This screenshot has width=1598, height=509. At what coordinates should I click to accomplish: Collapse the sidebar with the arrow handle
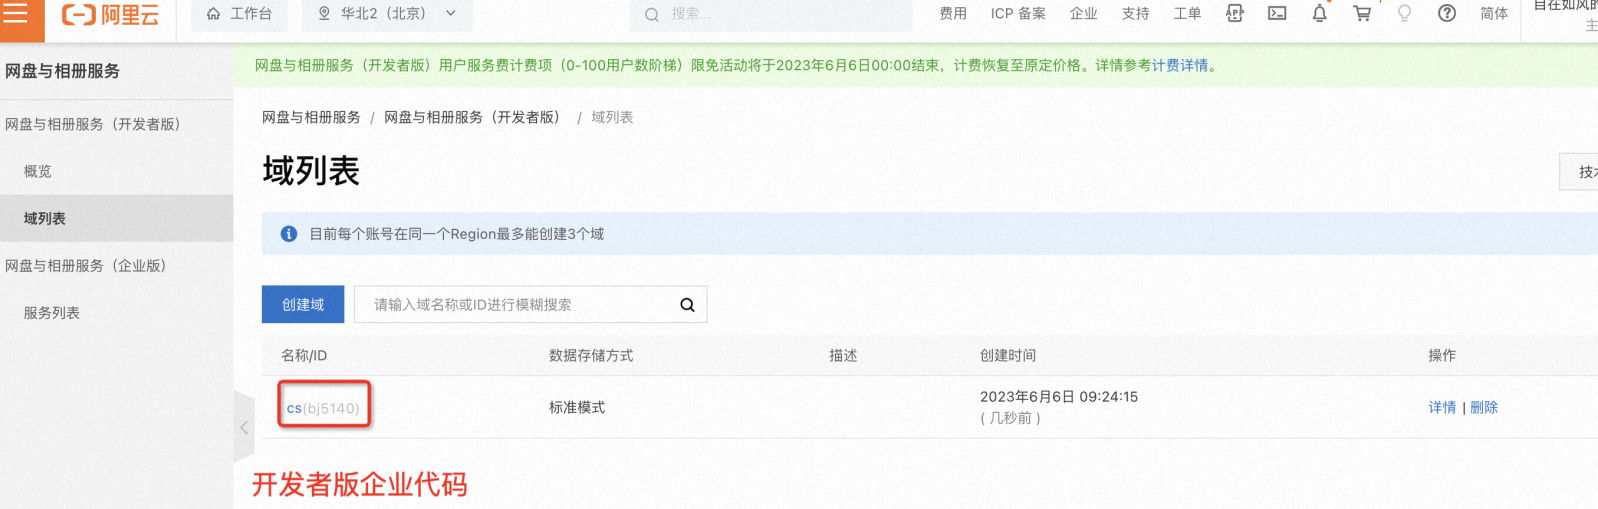coord(244,427)
